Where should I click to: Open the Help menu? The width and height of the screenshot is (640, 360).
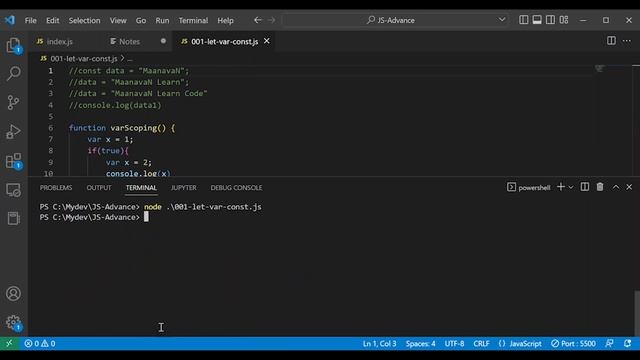(225, 20)
